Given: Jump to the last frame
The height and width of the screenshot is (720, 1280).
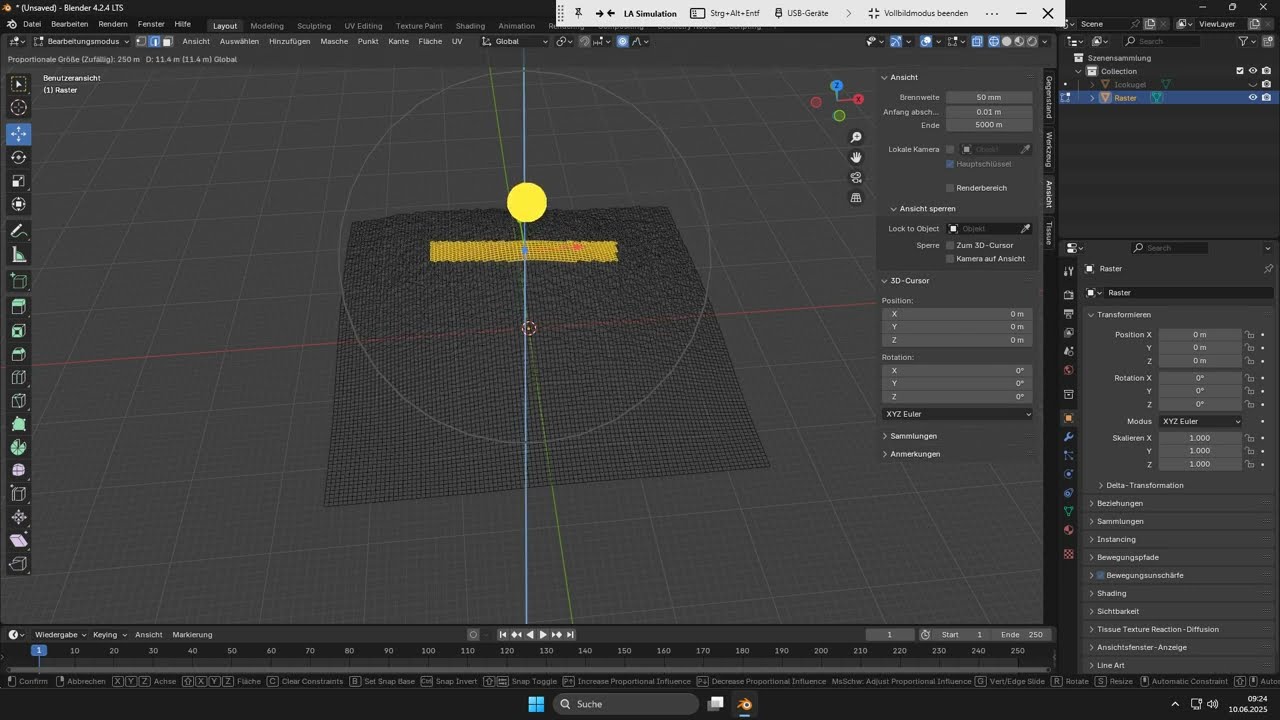Looking at the screenshot, I should (x=570, y=635).
